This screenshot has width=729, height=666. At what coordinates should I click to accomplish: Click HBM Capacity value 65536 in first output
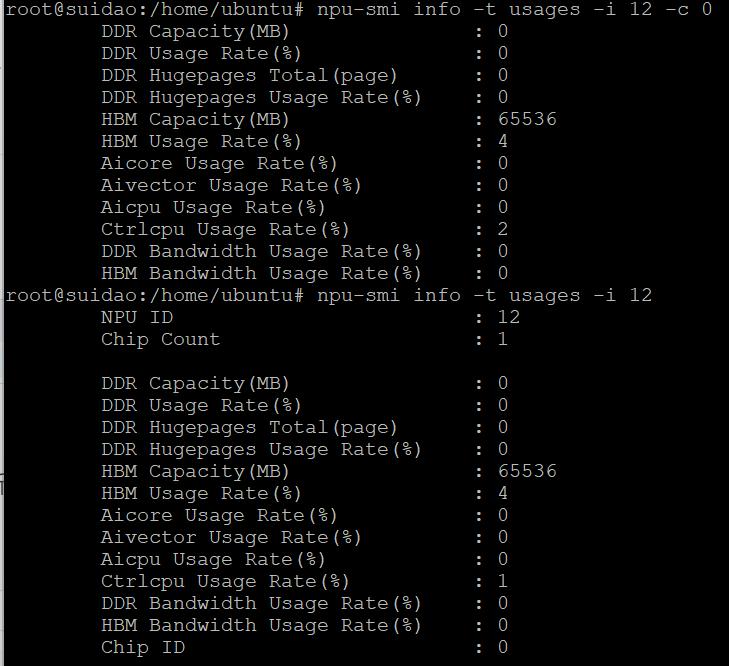(x=527, y=119)
